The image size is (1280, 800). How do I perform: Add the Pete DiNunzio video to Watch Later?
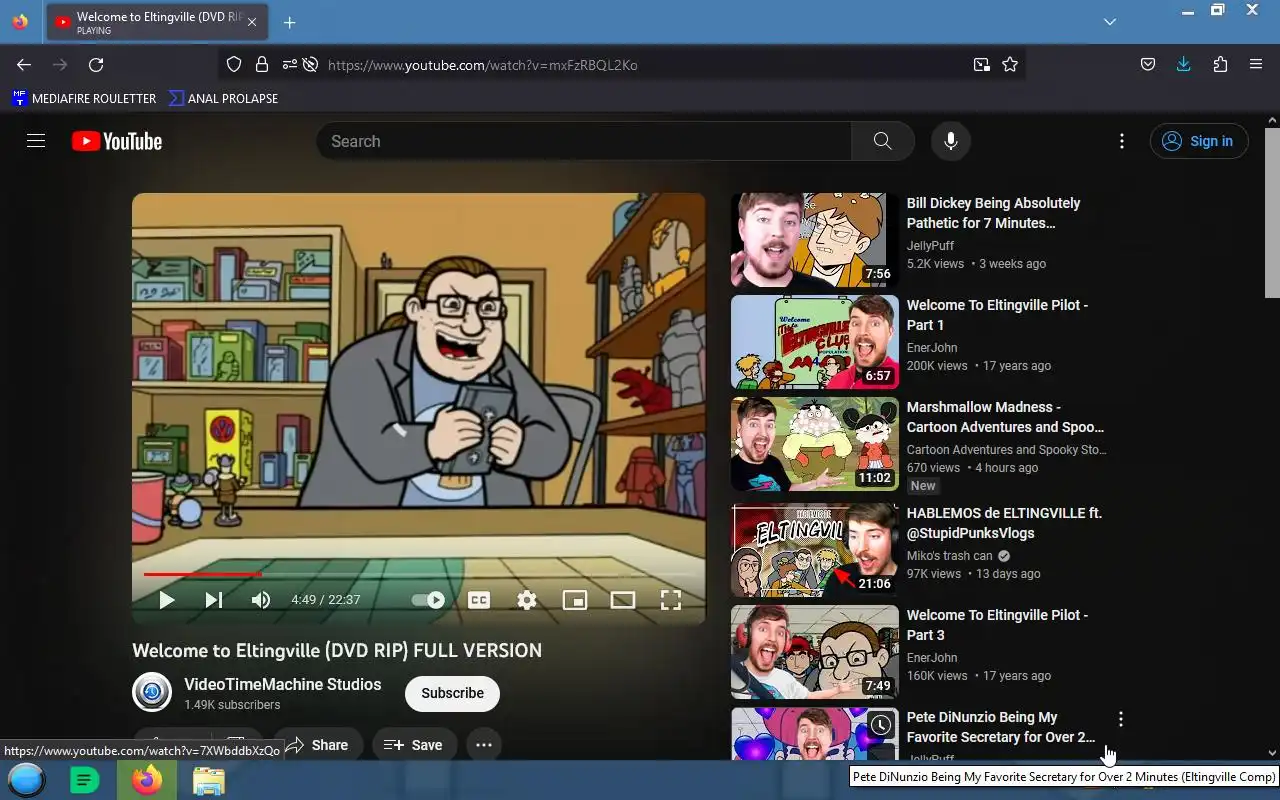point(880,725)
